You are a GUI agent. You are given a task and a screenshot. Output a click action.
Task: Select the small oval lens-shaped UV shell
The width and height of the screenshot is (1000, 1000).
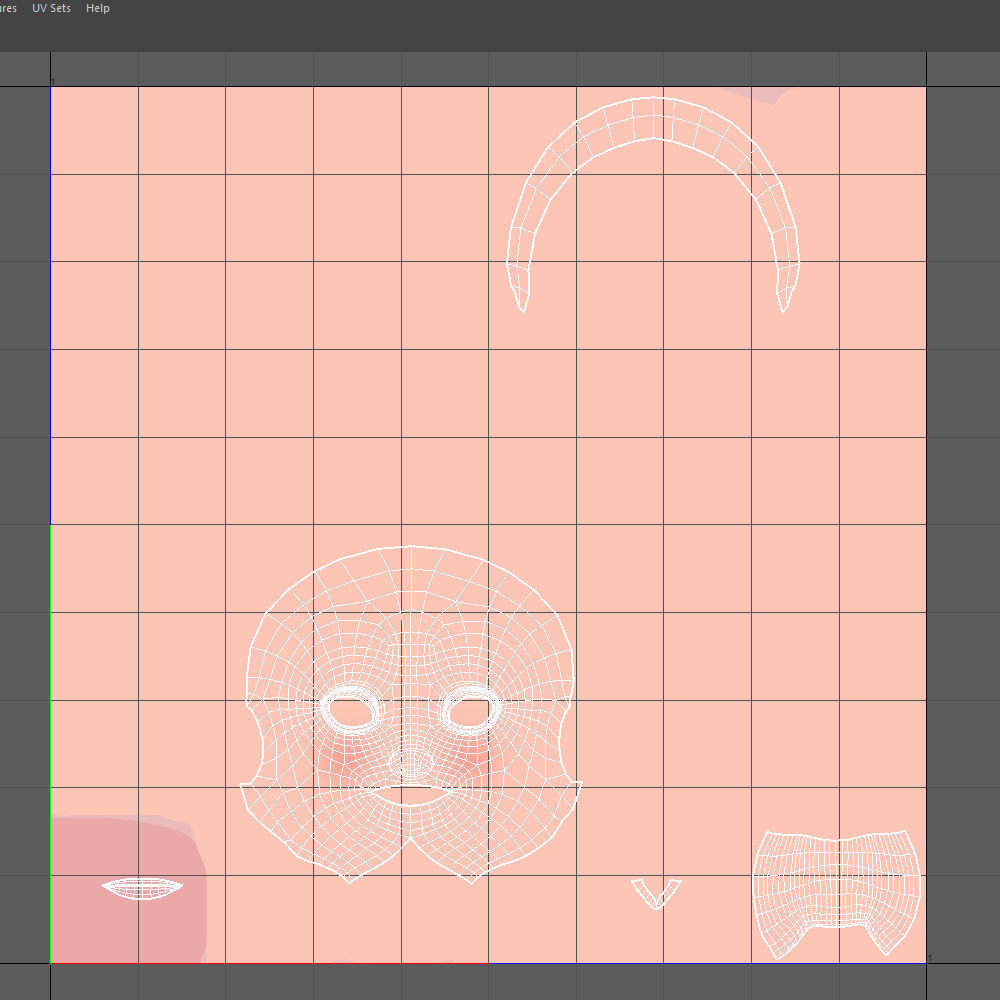point(142,888)
